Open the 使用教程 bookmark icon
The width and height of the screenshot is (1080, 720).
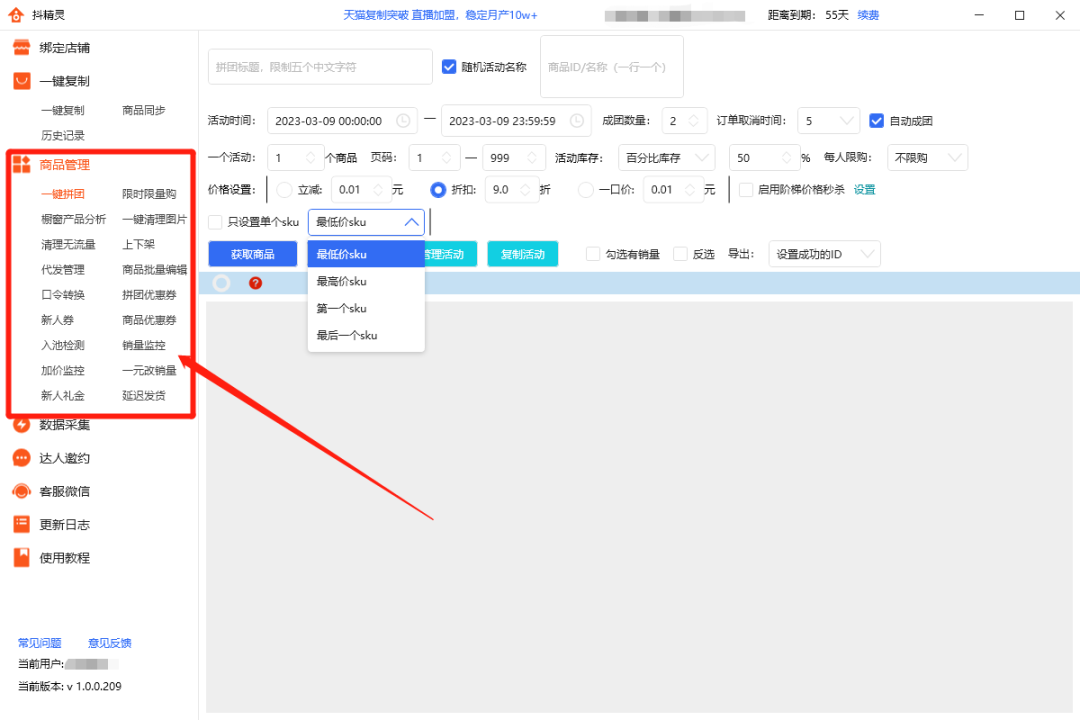tap(20, 557)
